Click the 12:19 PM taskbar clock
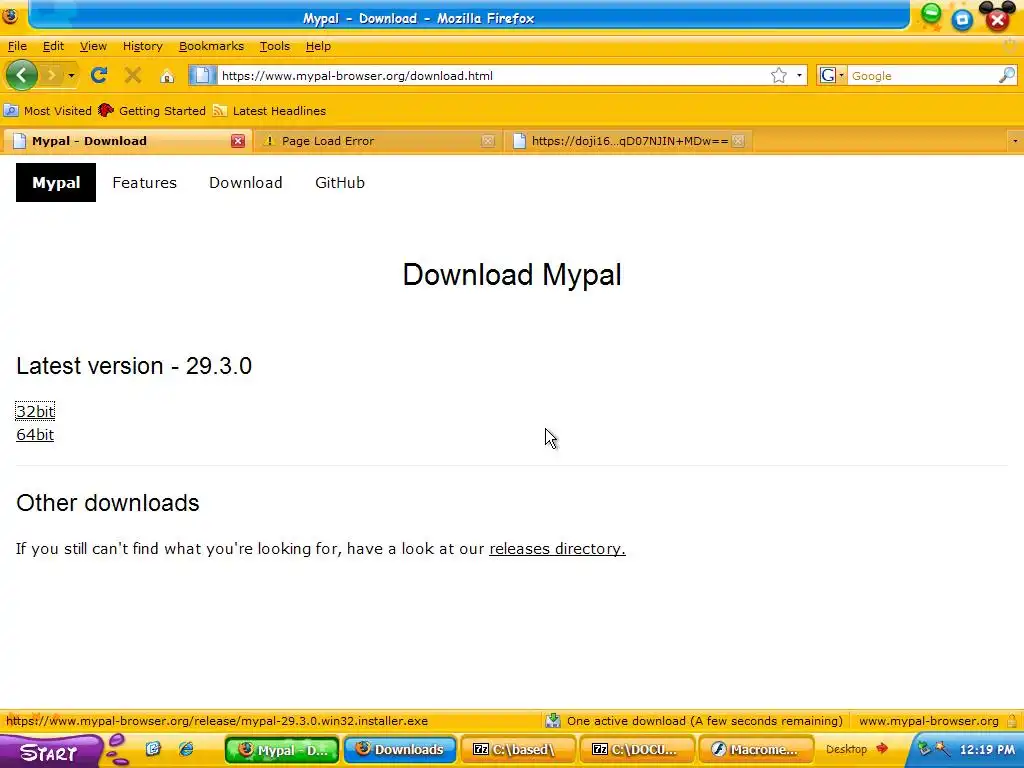Viewport: 1024px width, 768px height. click(987, 750)
